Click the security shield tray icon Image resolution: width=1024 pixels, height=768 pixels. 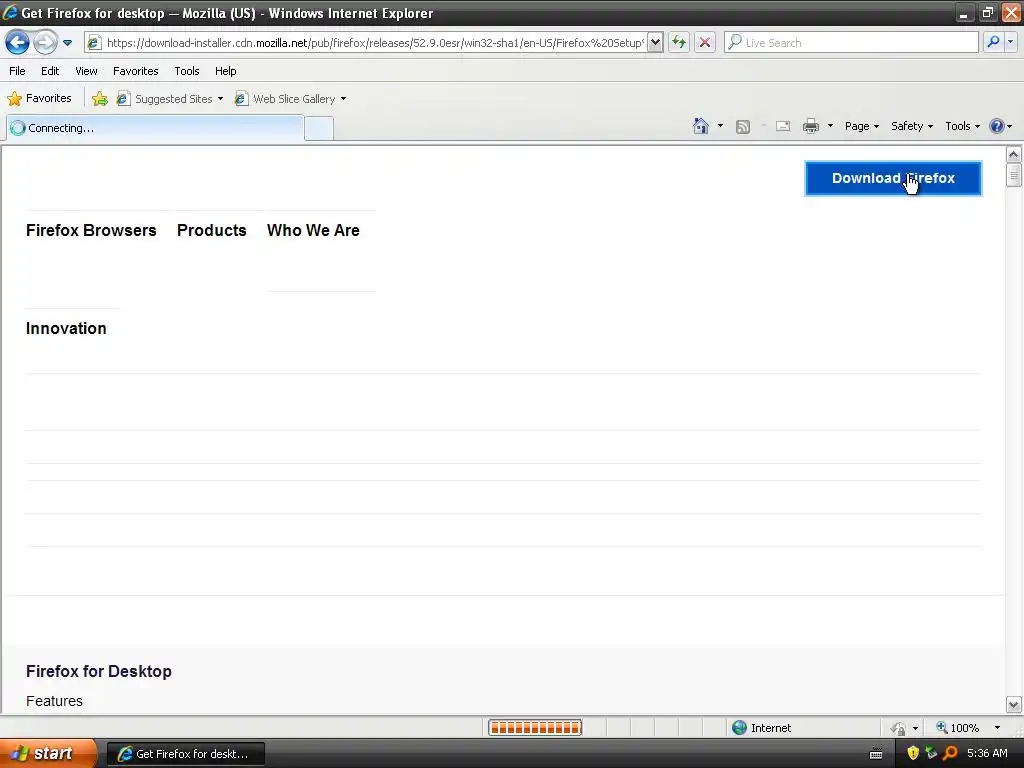[x=913, y=754]
